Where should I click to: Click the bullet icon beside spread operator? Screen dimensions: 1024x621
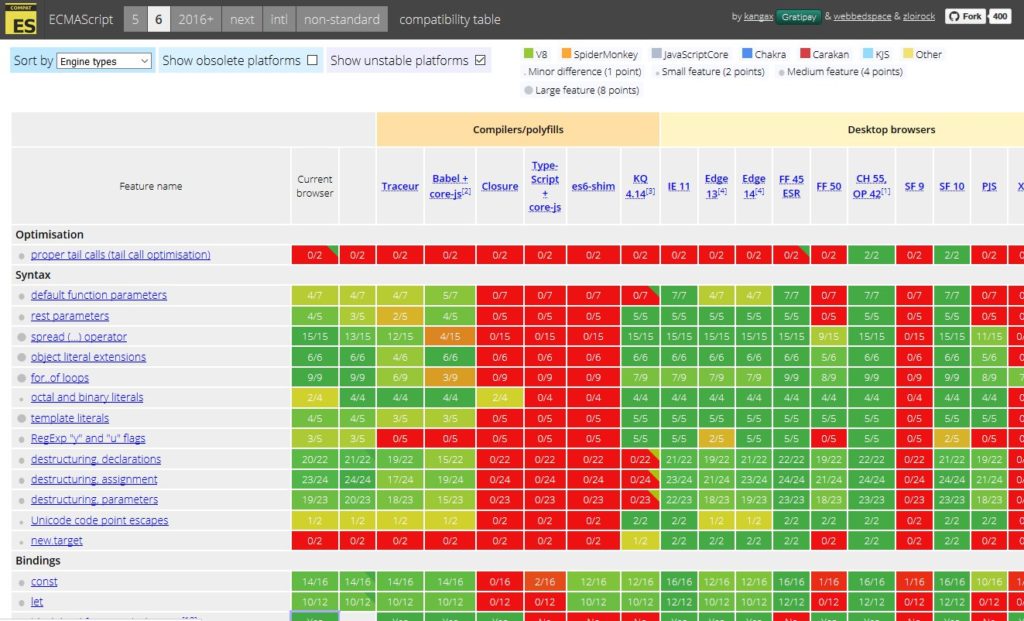coord(22,338)
